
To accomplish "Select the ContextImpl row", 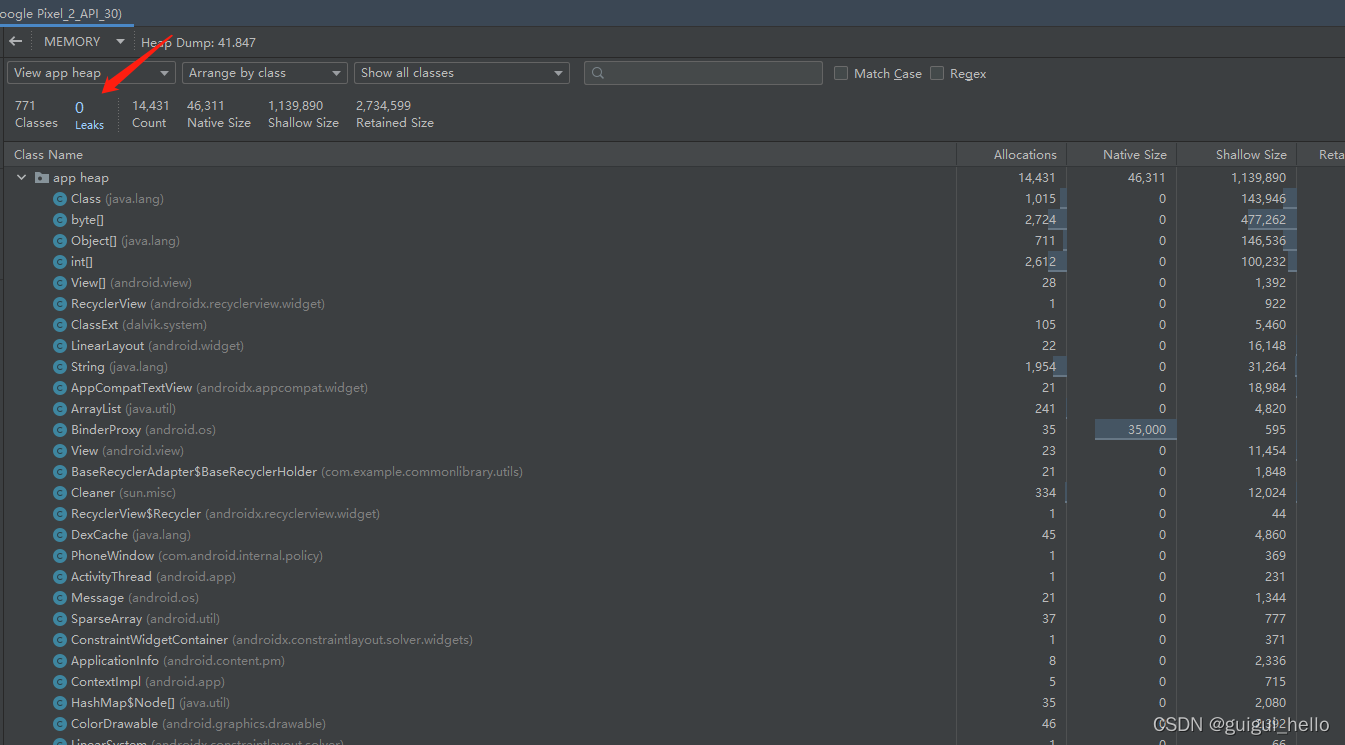I will (672, 682).
